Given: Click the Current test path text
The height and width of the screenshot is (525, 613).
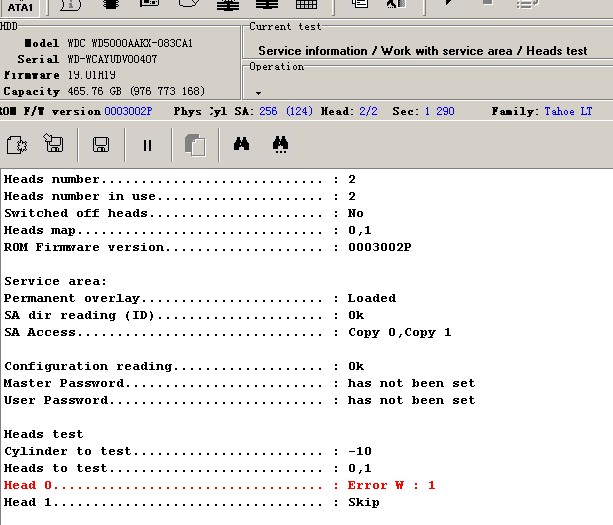Looking at the screenshot, I should coord(422,50).
